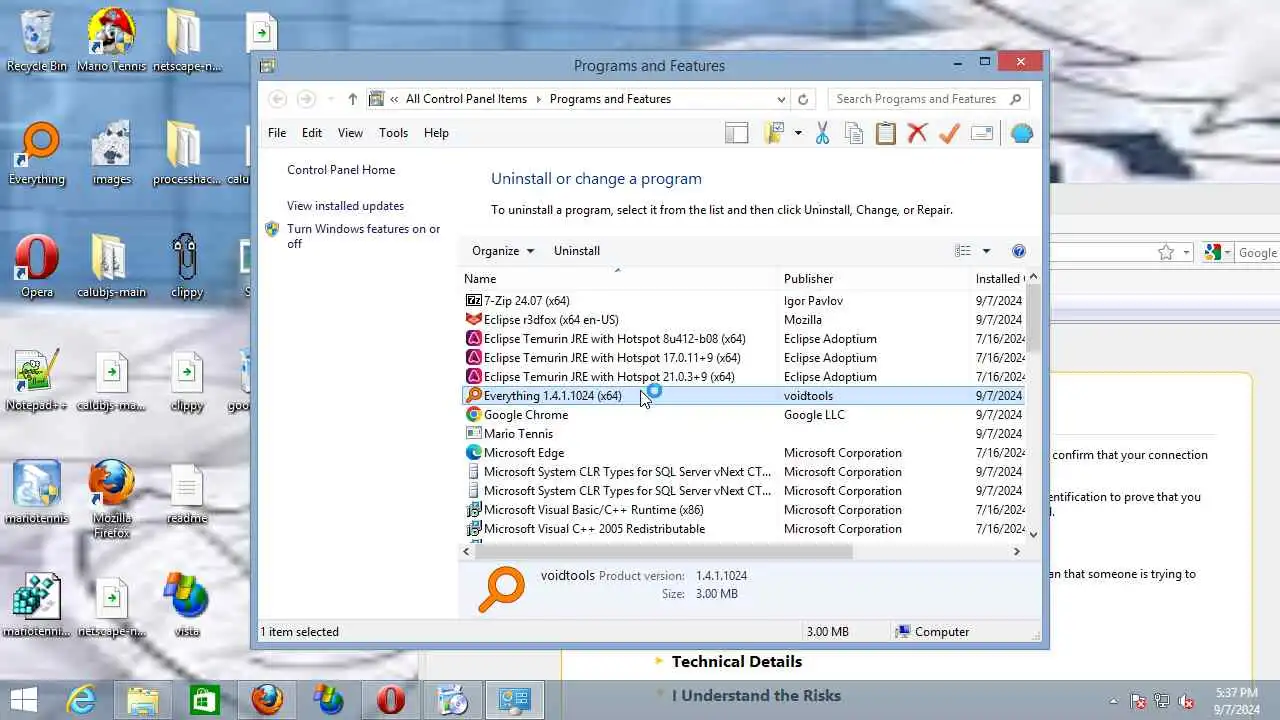
Task: Select Microsoft Edge in program list
Action: coord(743,453)
